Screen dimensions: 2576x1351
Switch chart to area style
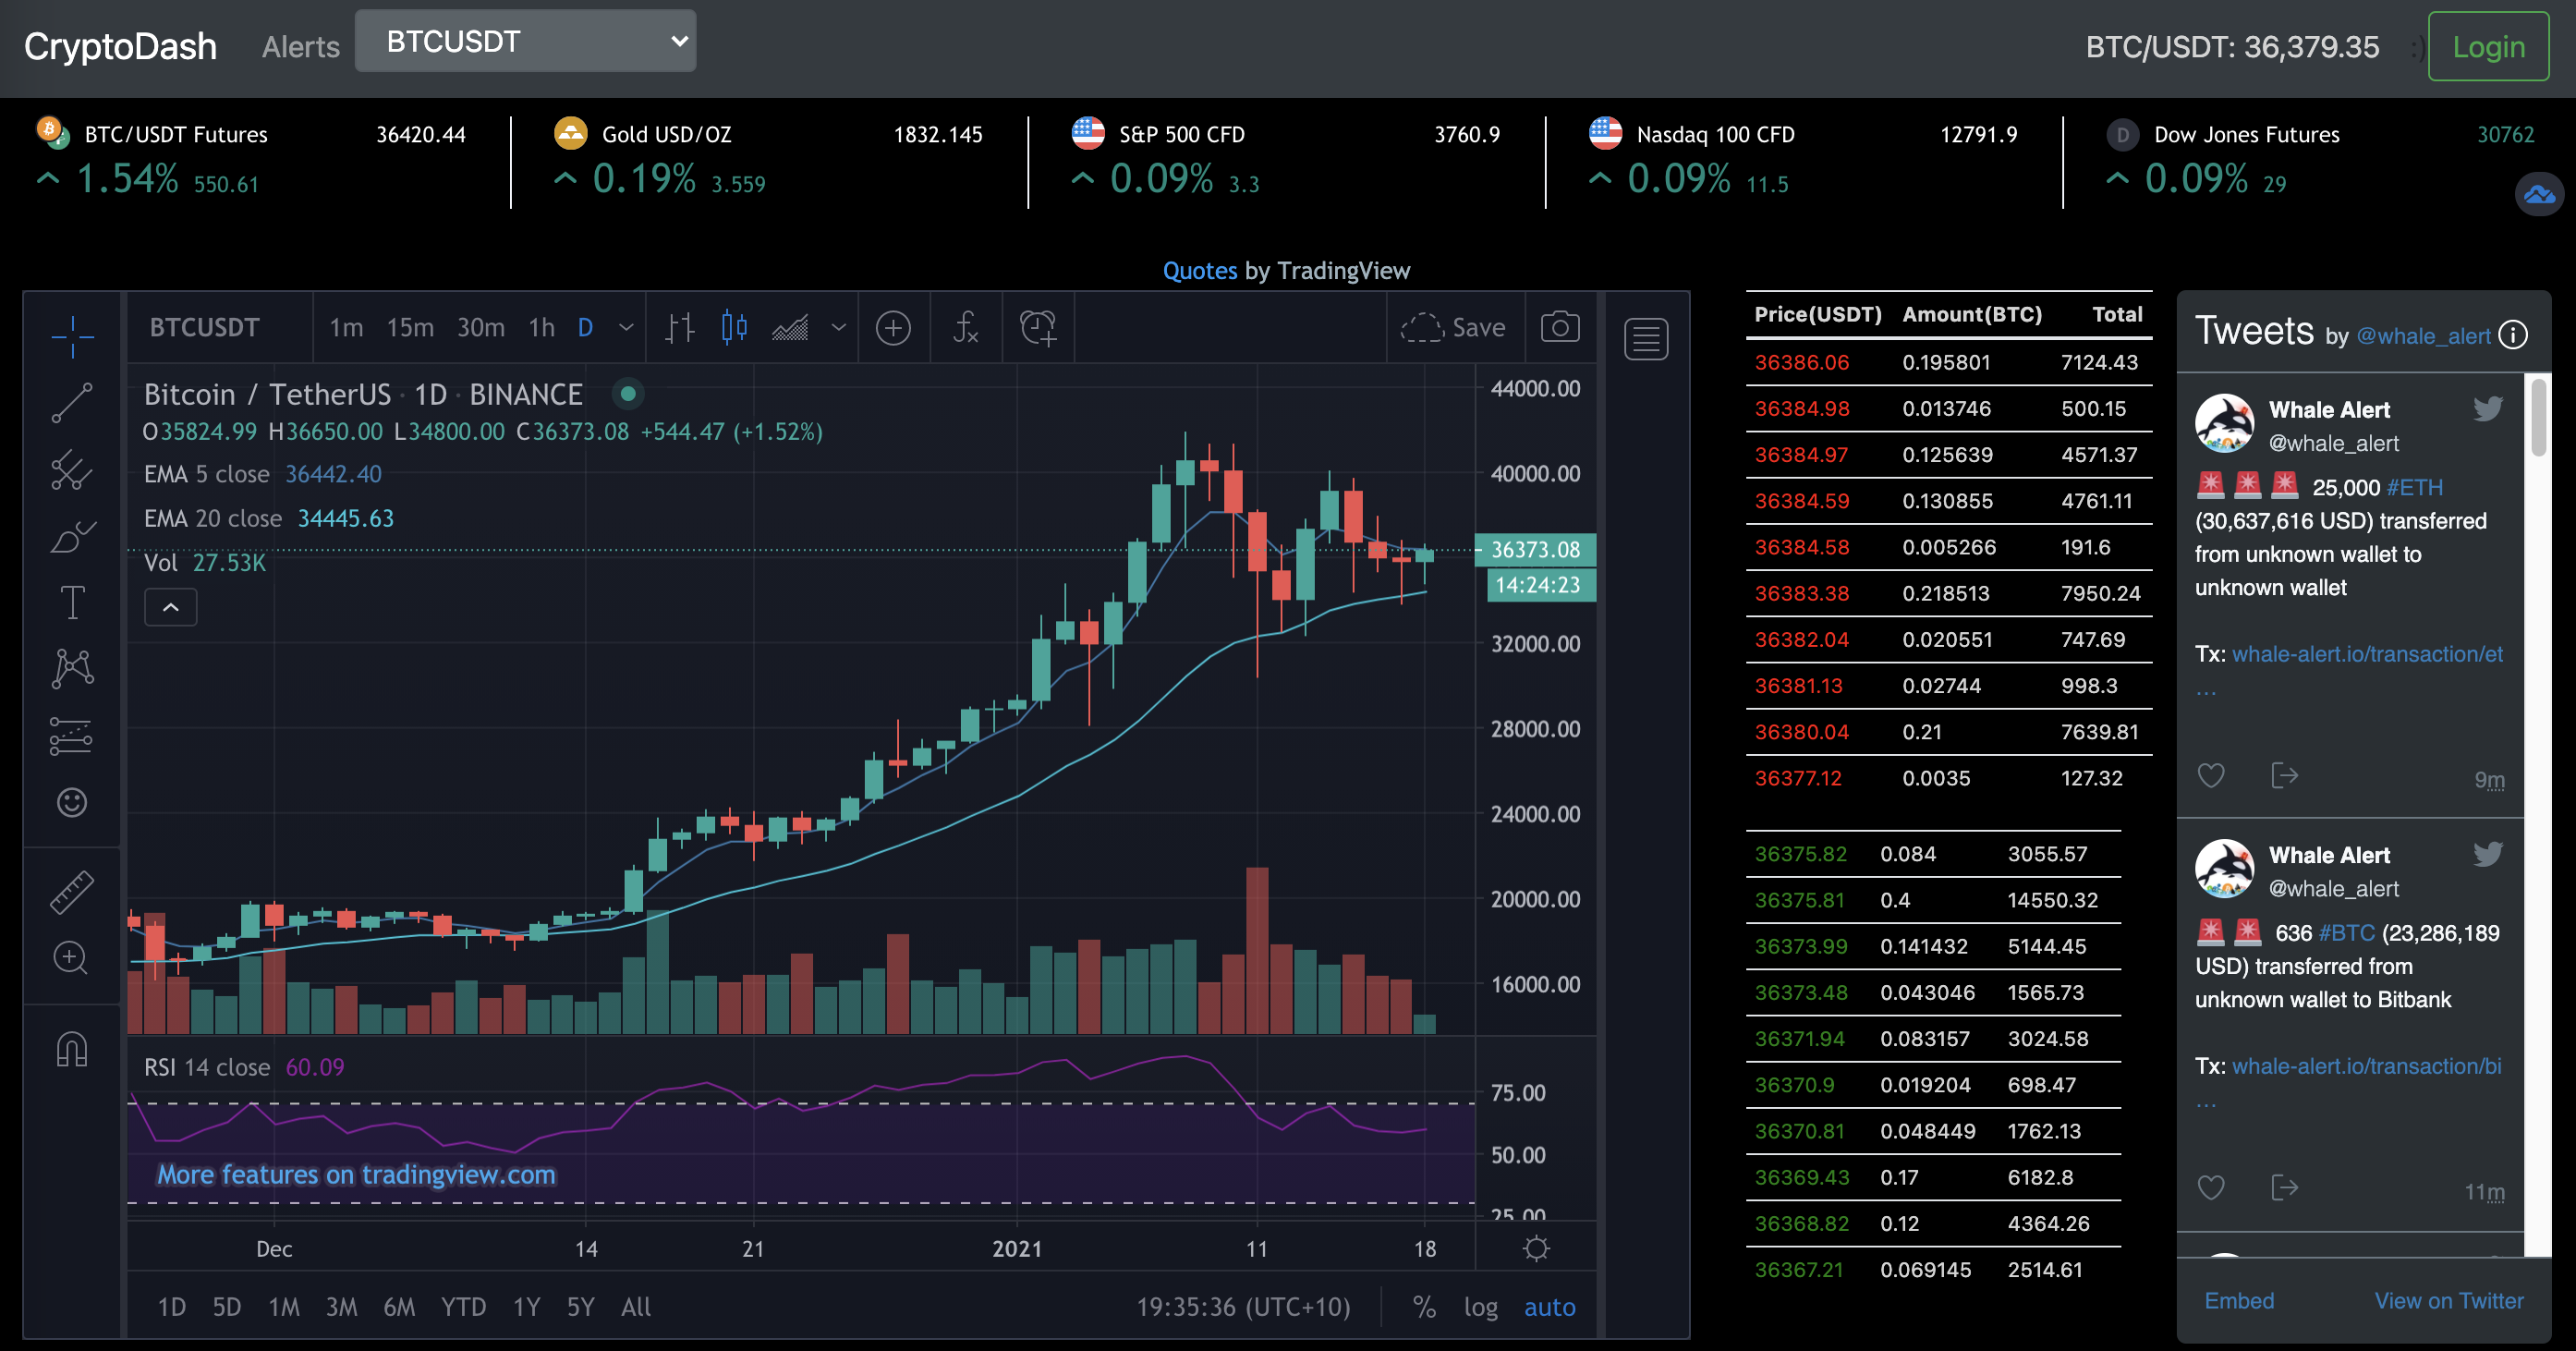coord(790,327)
